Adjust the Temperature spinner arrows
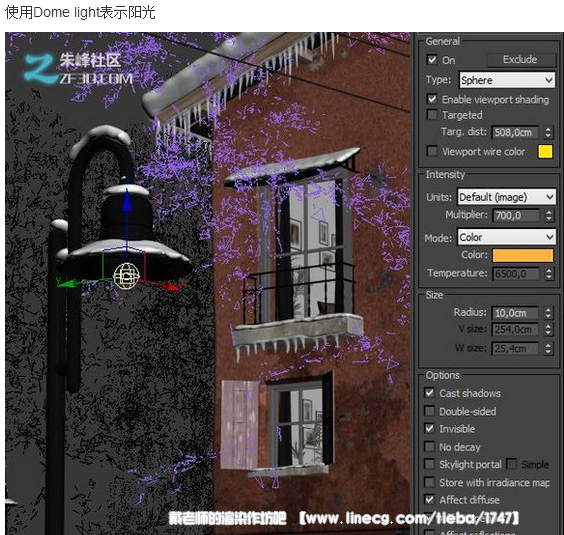Screen dimensions: 564x535 click(x=549, y=274)
